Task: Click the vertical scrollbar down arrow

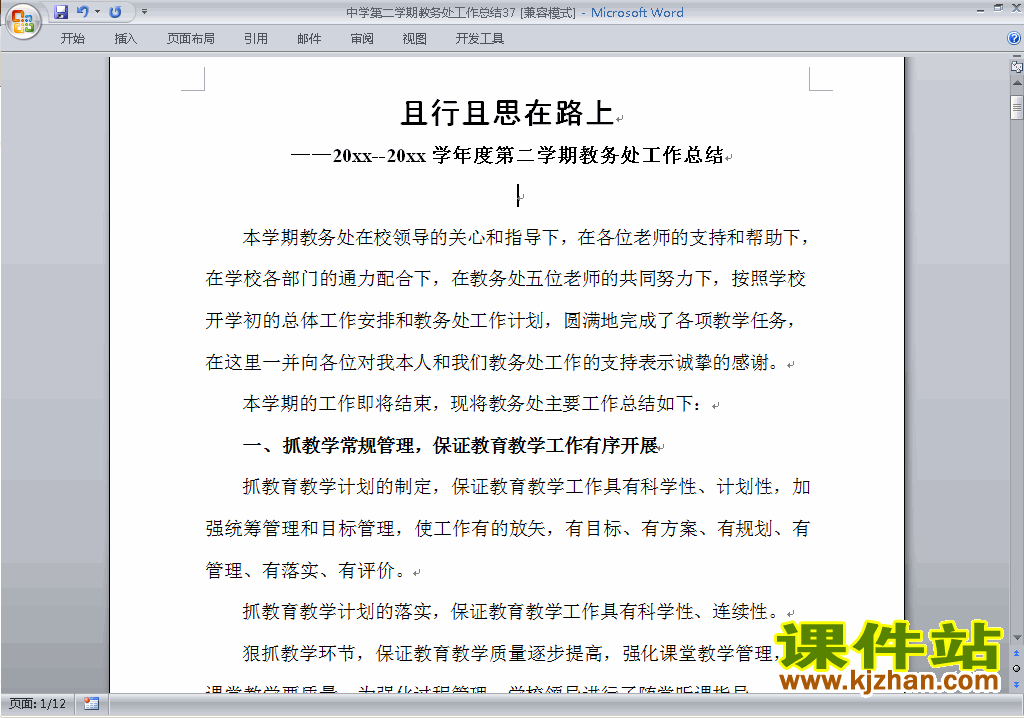Action: tap(1017, 638)
